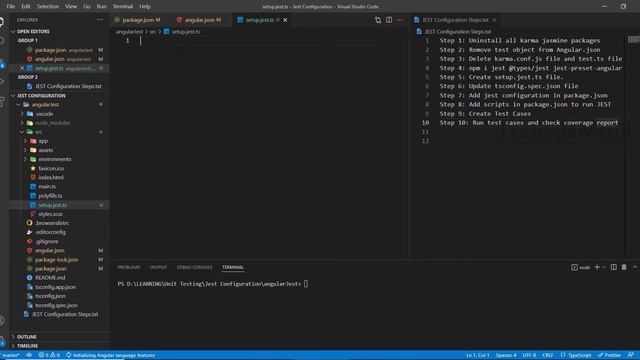Click line 1 in setup.jest.ts editor

click(257, 40)
